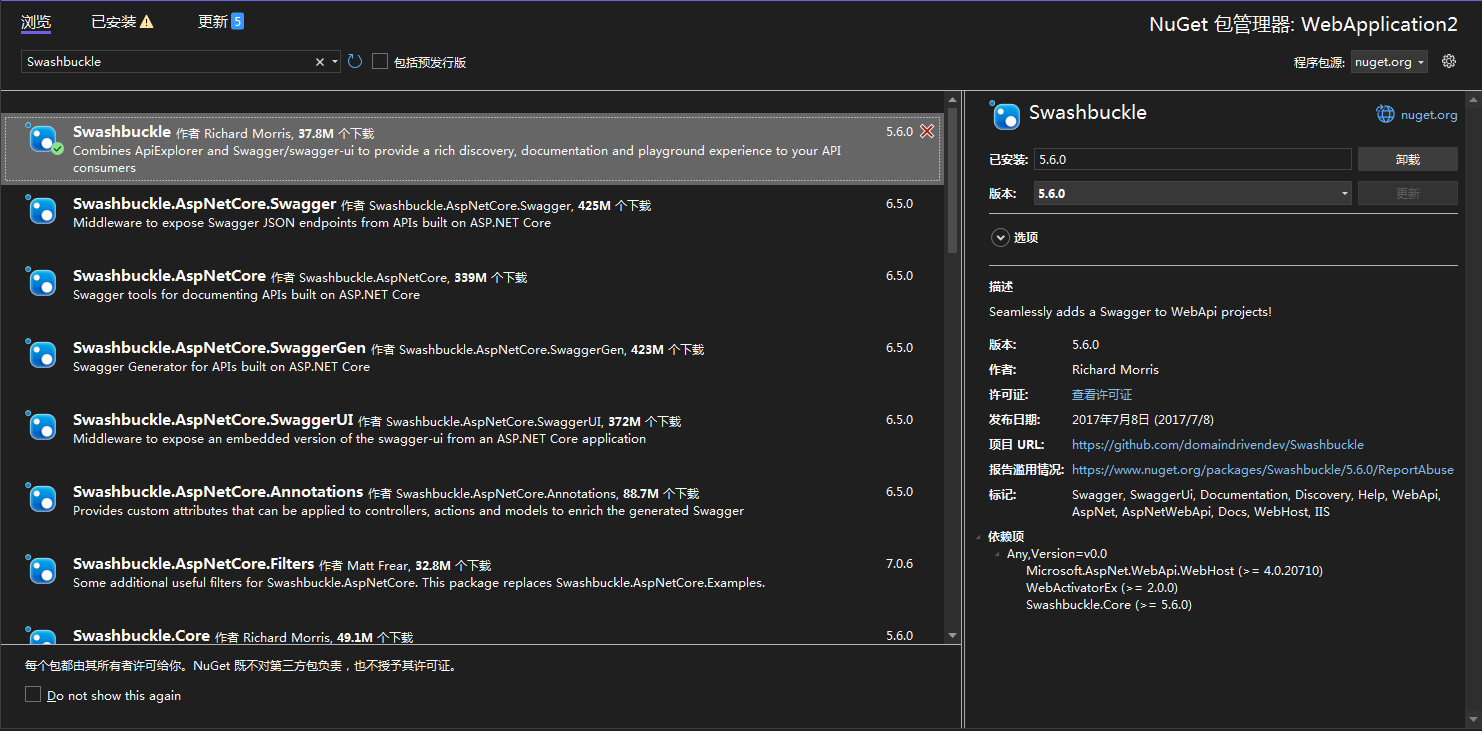Open the ReportAbuse link
The width and height of the screenshot is (1482, 731).
(1263, 469)
